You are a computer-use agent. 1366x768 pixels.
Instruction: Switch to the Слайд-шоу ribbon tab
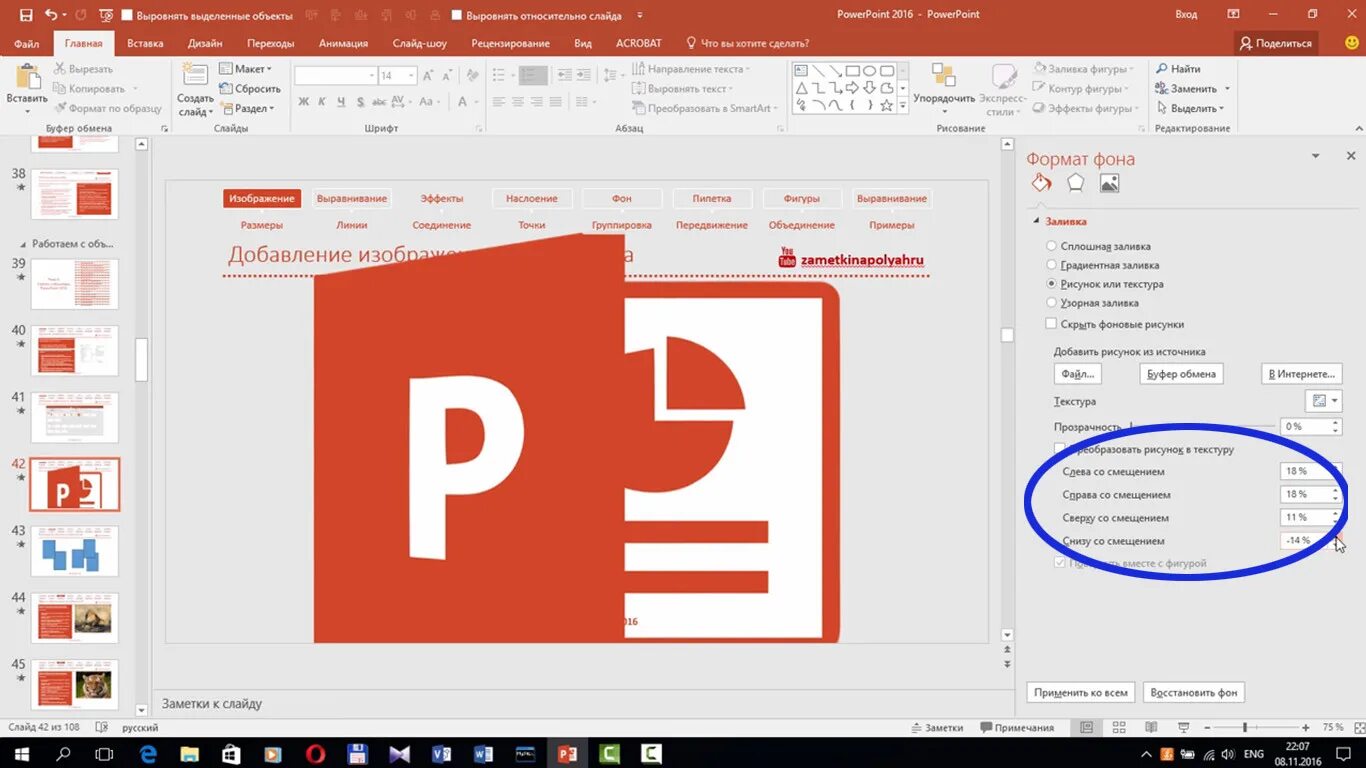pyautogui.click(x=419, y=43)
